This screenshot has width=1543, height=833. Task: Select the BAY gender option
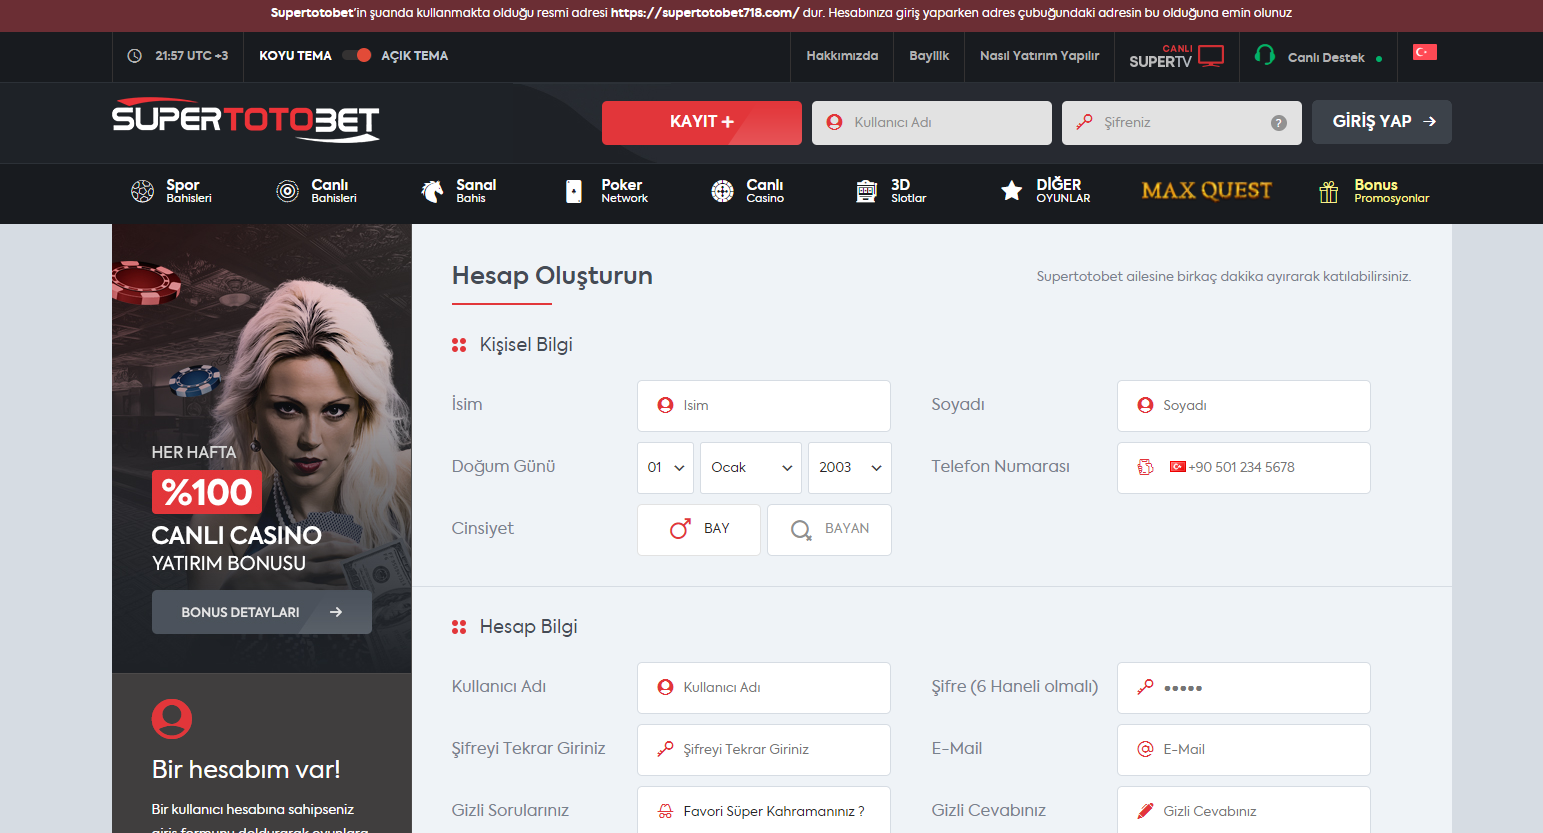tap(699, 530)
